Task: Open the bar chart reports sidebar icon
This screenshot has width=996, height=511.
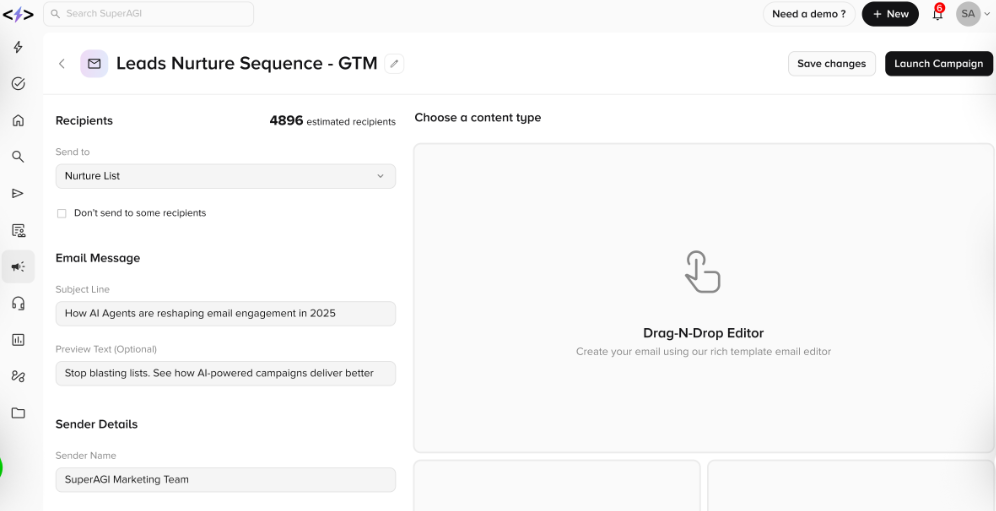Action: coord(18,340)
